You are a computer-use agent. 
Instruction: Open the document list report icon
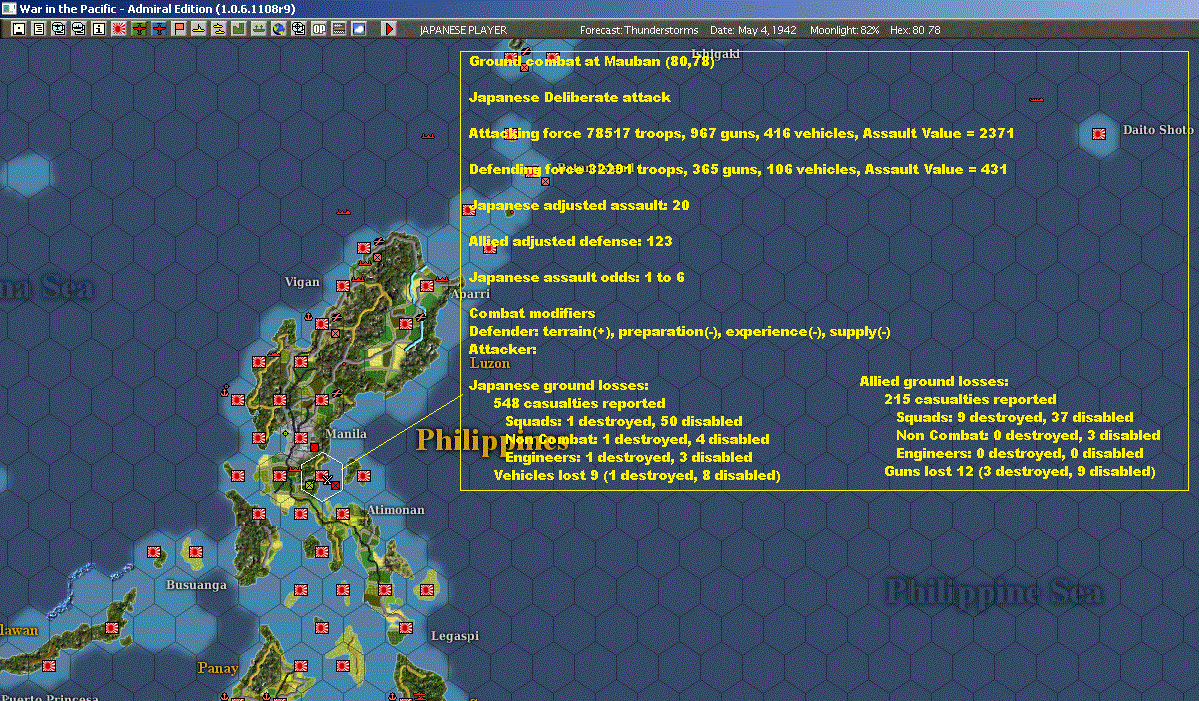pos(39,29)
